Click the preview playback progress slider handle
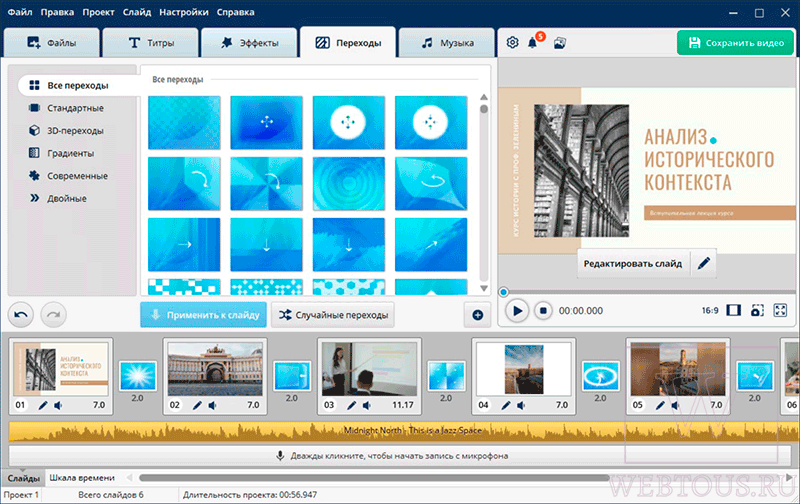This screenshot has height=504, width=800. coord(504,292)
